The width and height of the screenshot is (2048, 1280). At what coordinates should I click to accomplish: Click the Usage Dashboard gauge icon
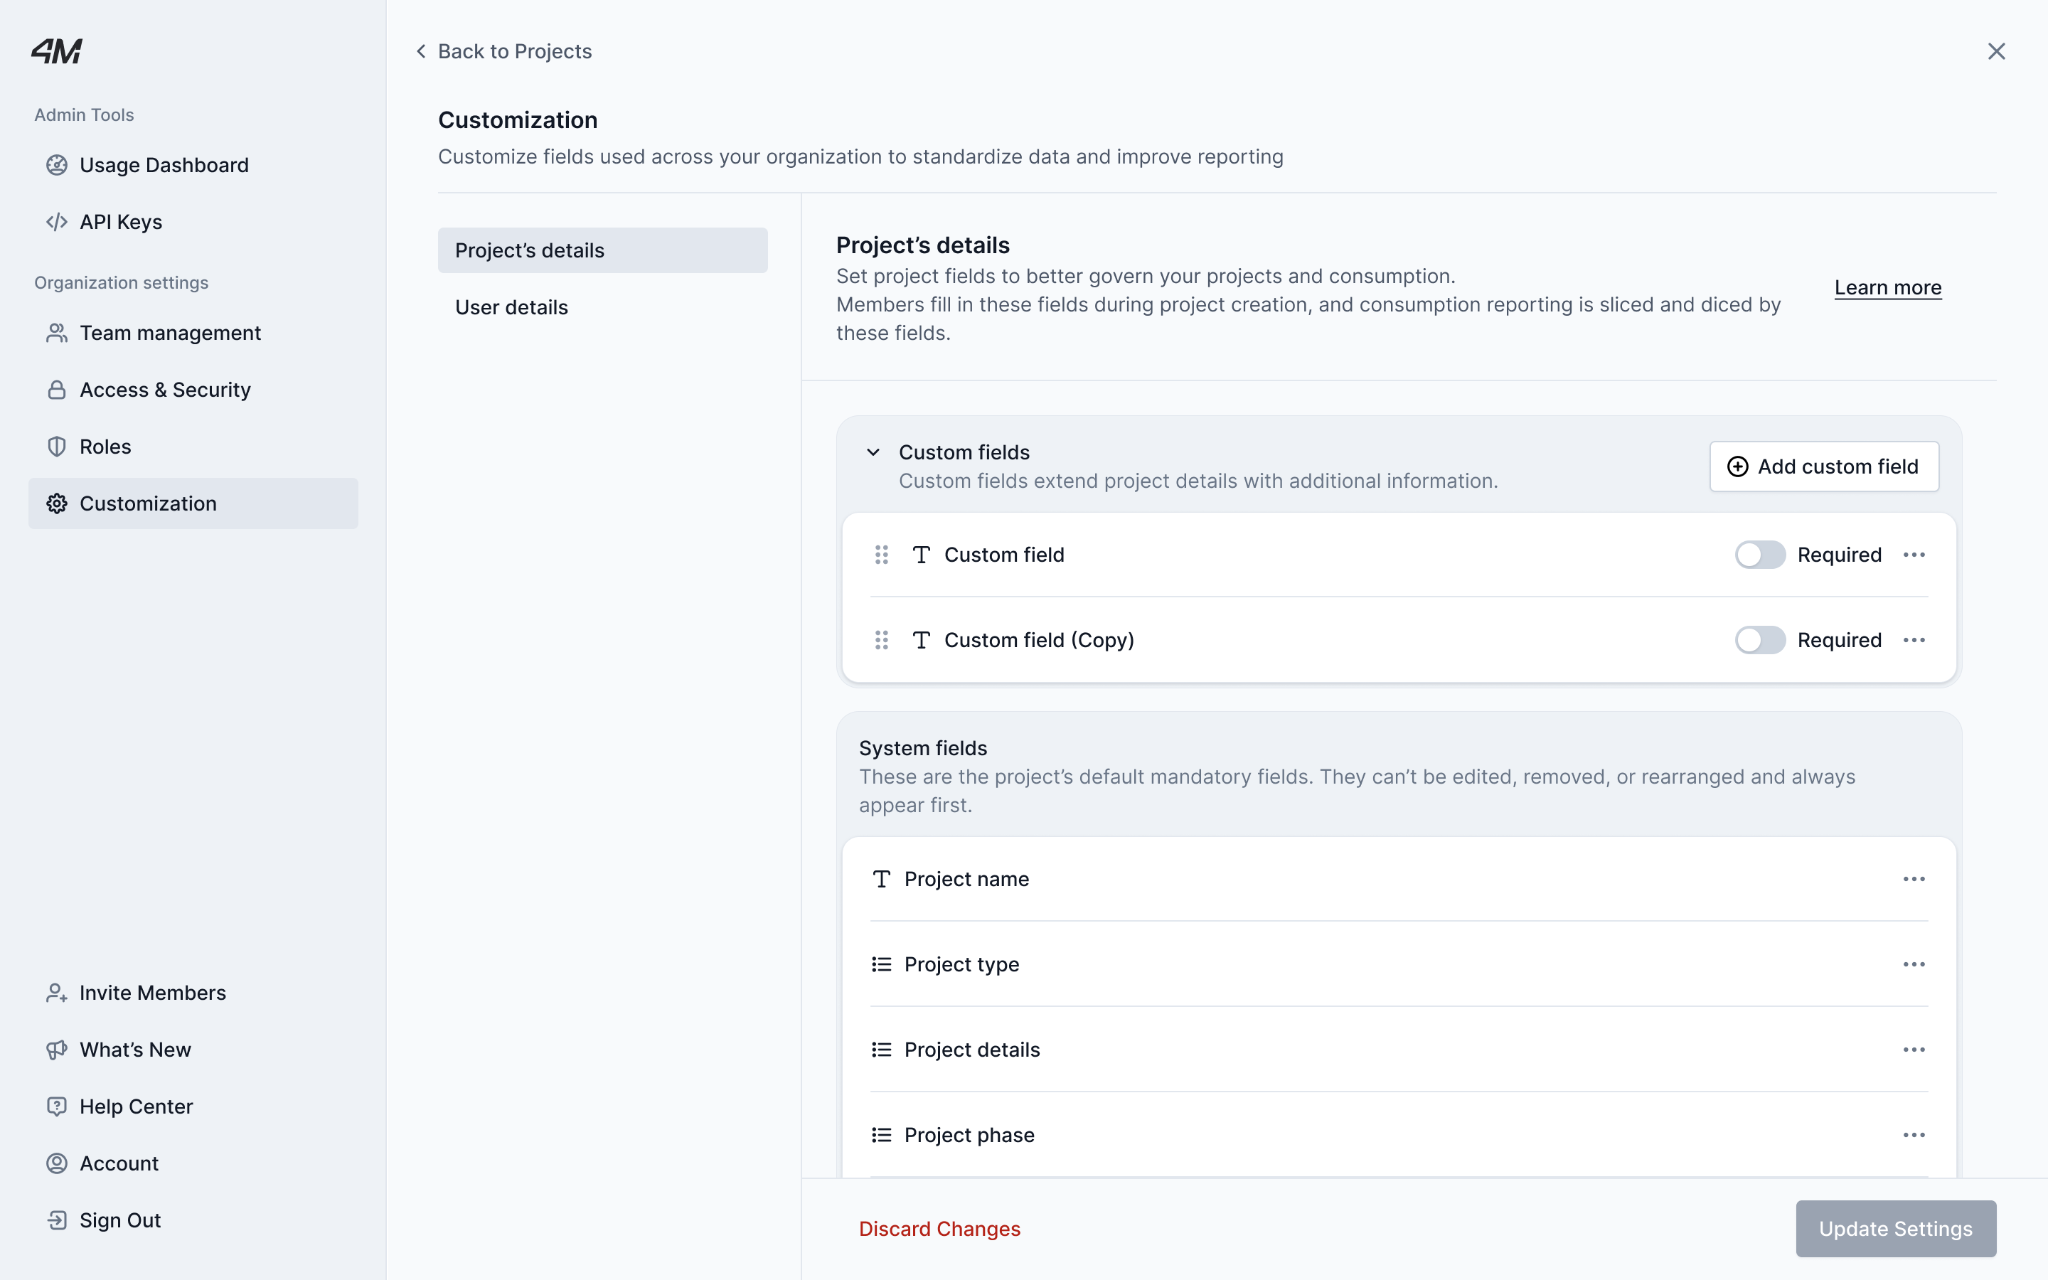tap(57, 165)
